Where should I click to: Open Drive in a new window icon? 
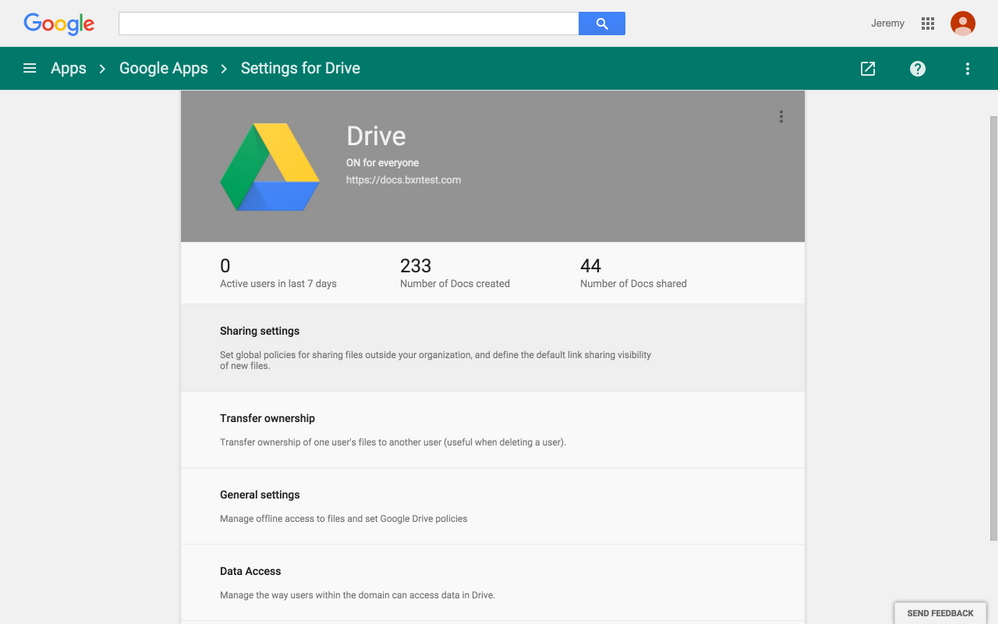(x=868, y=69)
